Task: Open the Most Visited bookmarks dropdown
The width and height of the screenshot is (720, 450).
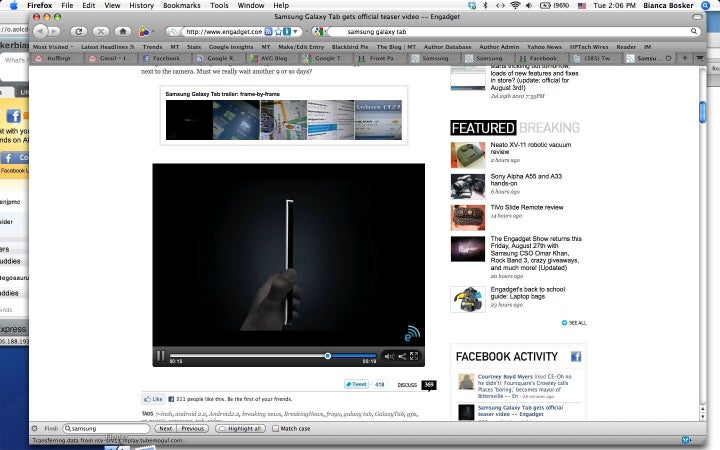Action: pyautogui.click(x=53, y=47)
